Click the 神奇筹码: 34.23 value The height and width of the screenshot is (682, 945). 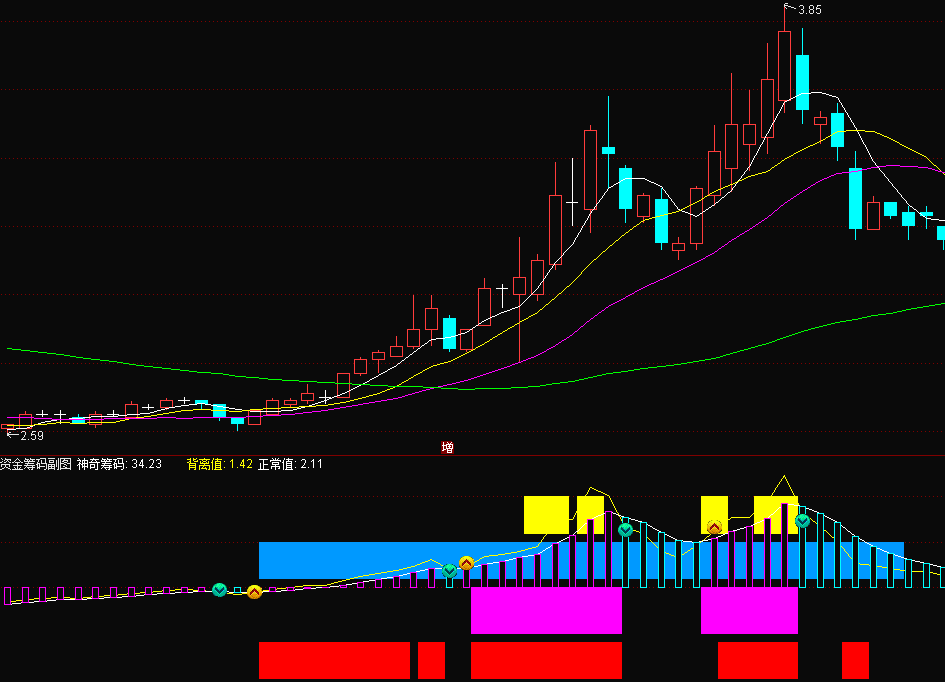(x=119, y=464)
